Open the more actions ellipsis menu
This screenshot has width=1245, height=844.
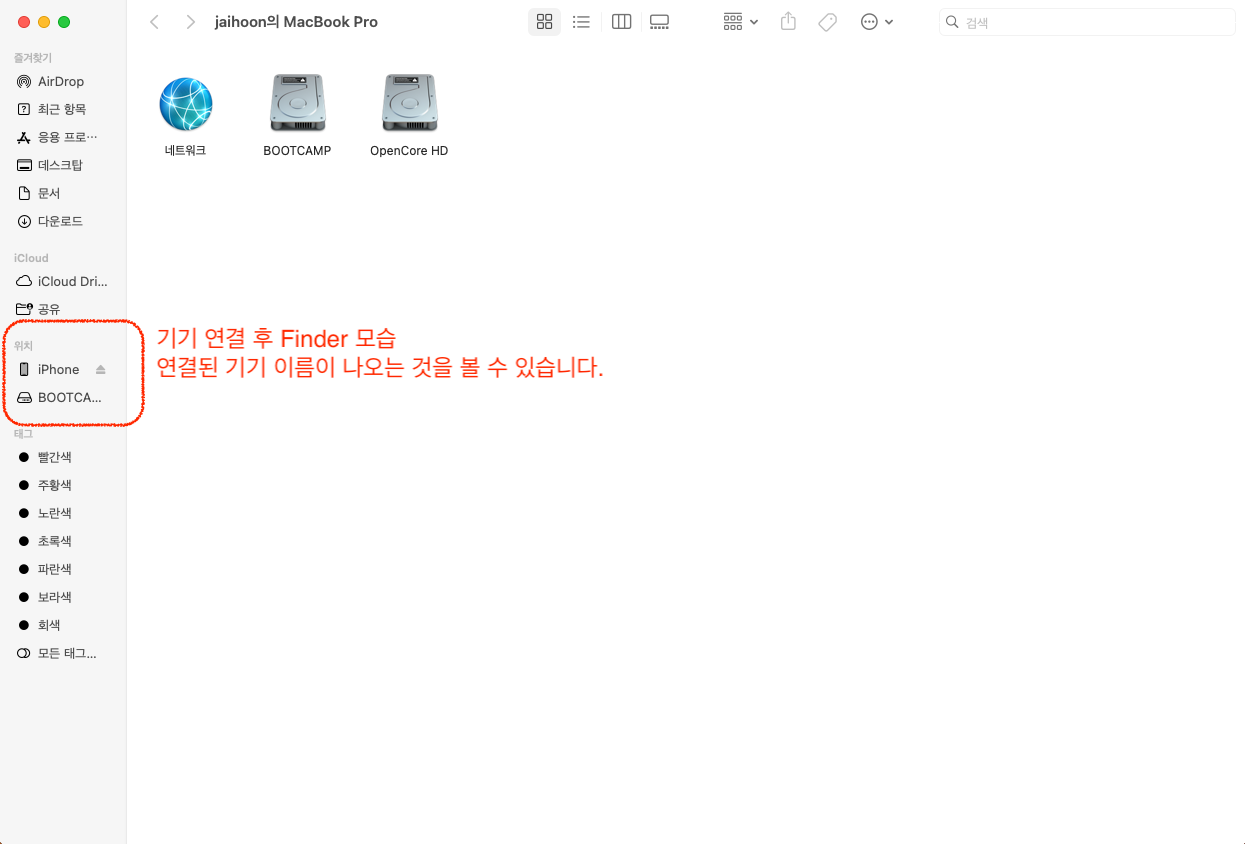[877, 22]
